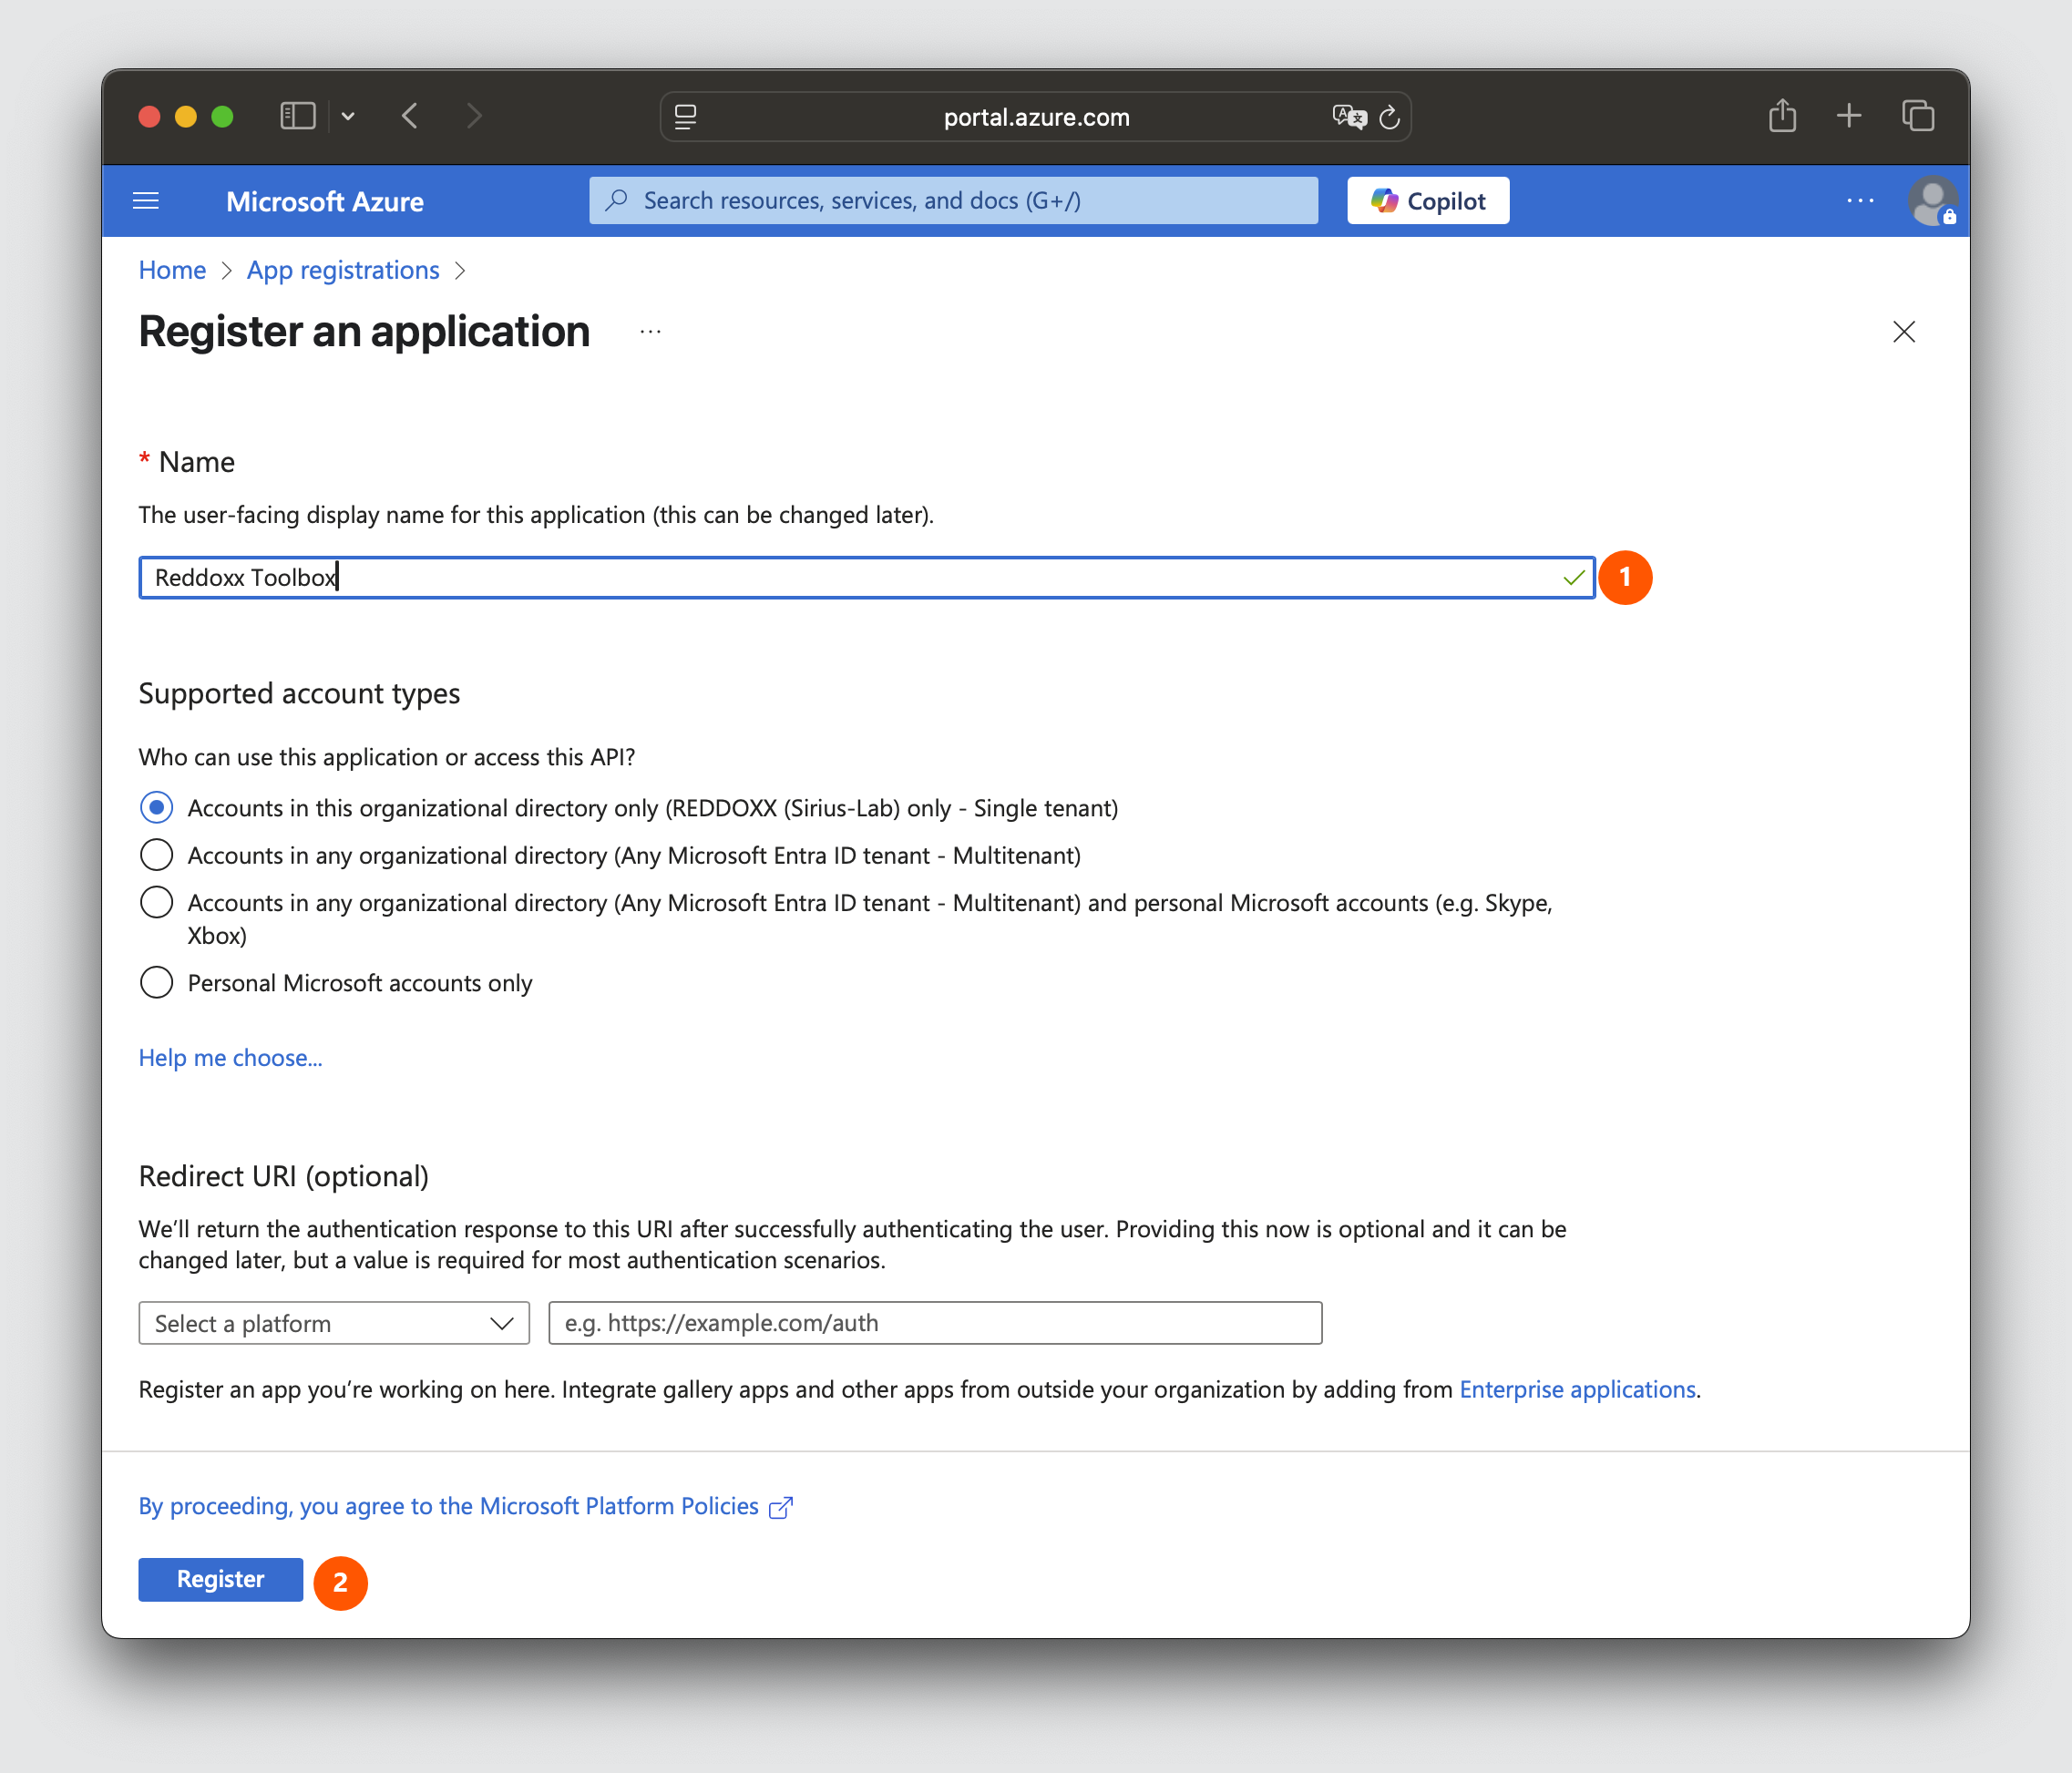This screenshot has width=2072, height=1773.
Task: Focus the Search resources, services, and docs box
Action: point(953,201)
